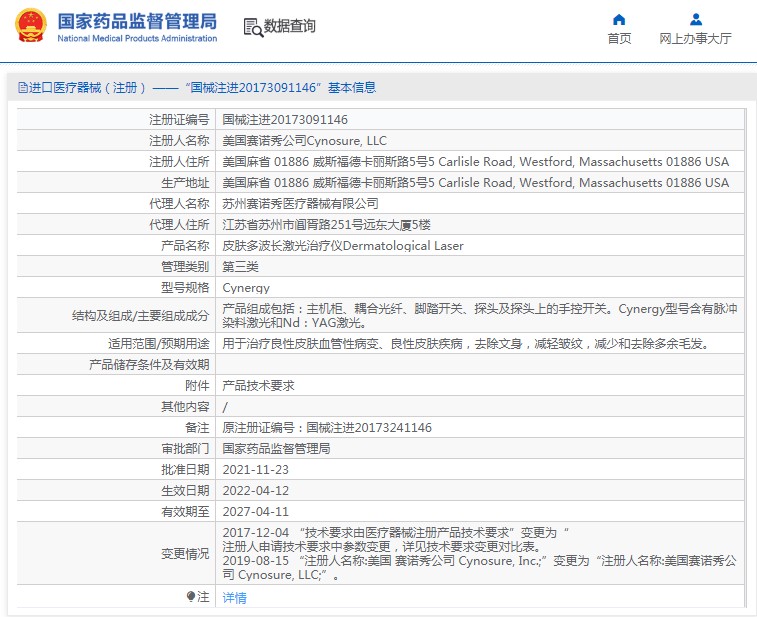Click the 代理人住所 row label

coord(179,224)
